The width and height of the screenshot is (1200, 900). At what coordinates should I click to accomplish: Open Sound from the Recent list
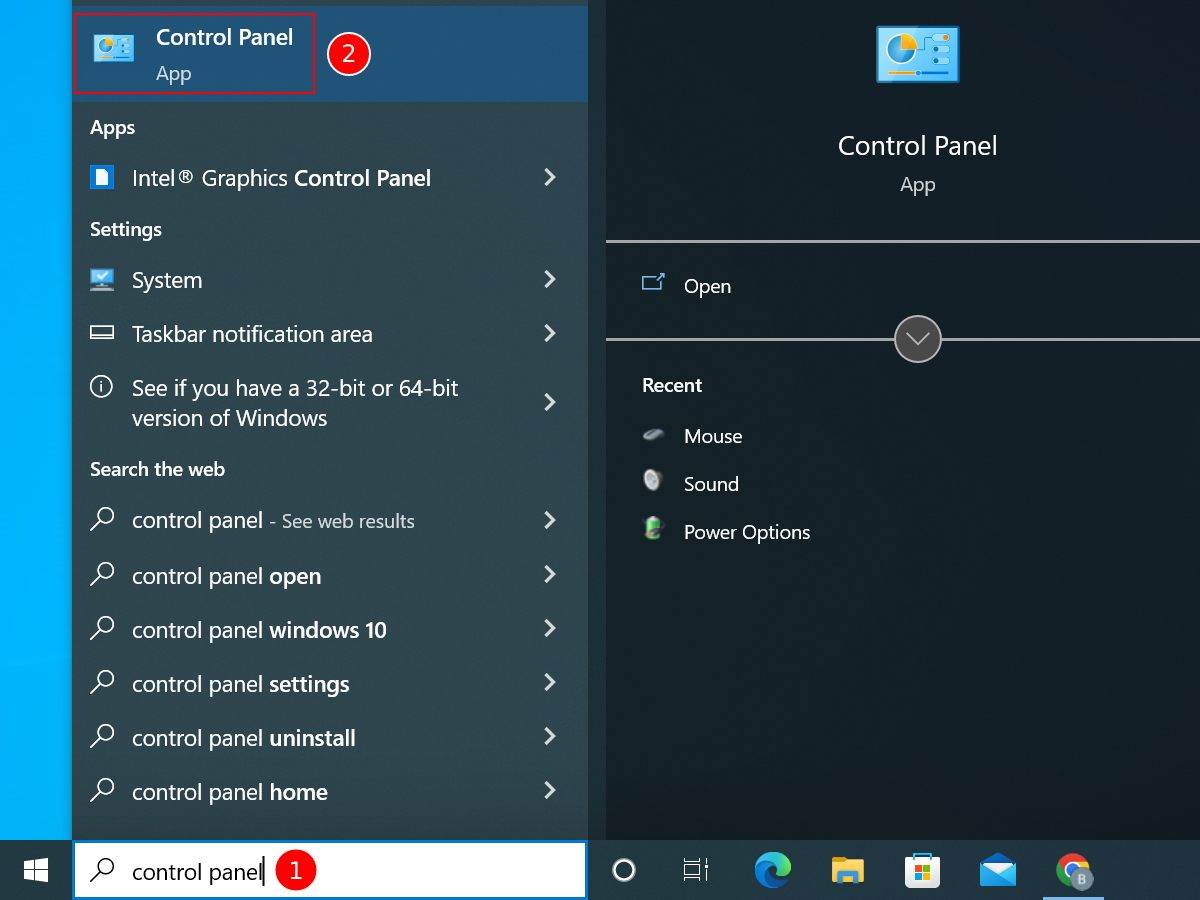click(x=710, y=484)
